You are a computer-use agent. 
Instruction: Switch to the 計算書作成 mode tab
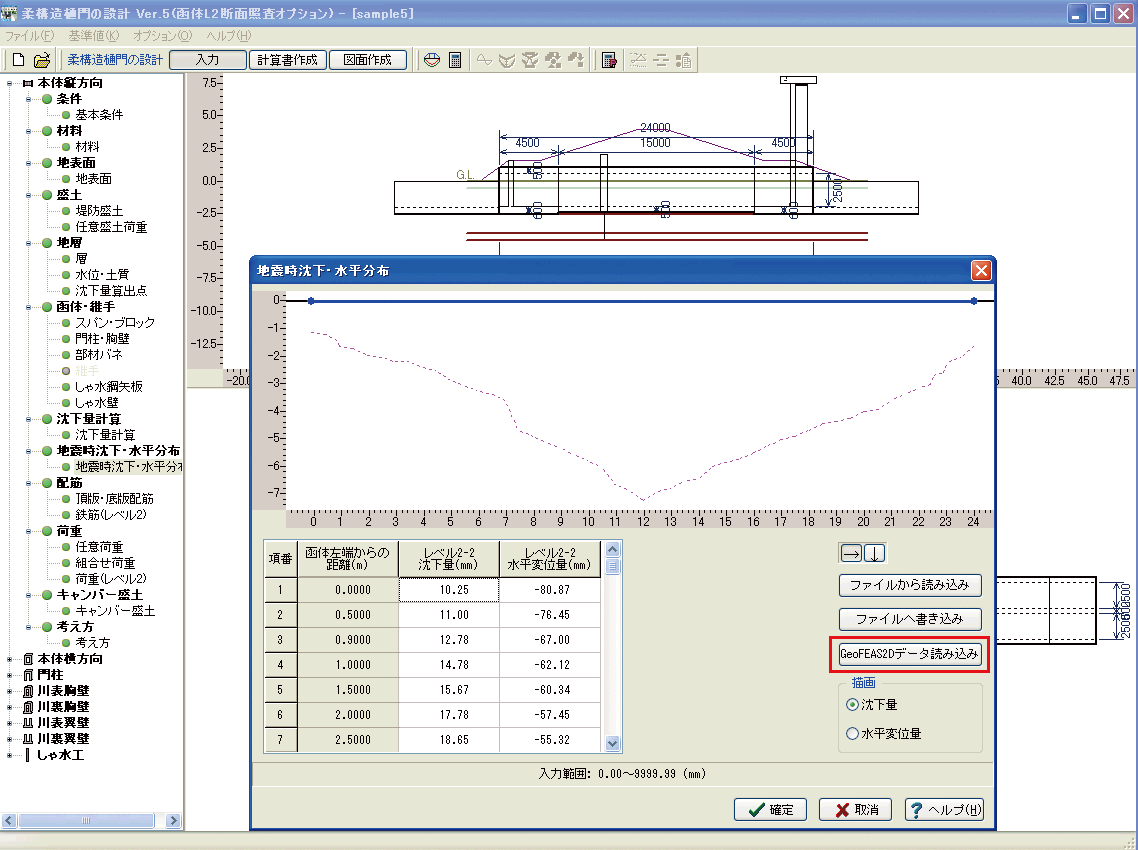coord(287,60)
